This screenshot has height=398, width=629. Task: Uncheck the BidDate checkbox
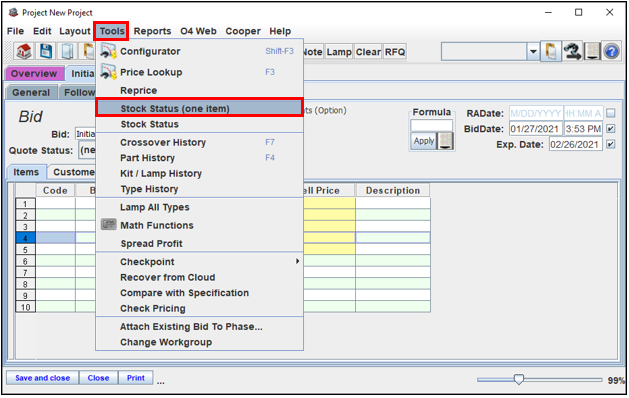tap(611, 129)
